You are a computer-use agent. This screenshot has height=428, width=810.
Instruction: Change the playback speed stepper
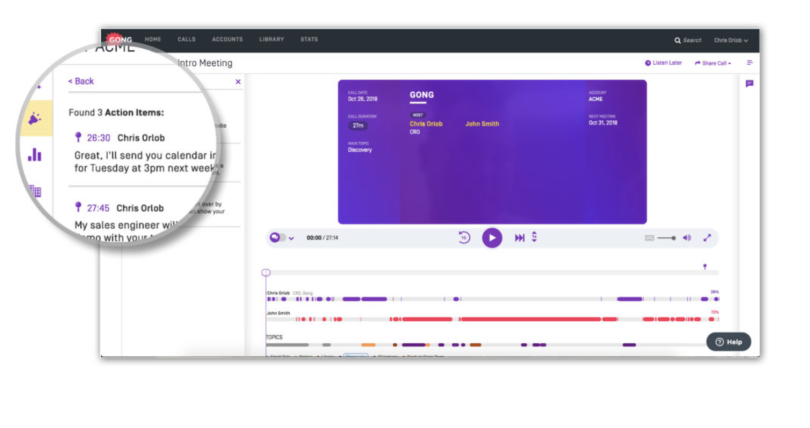(x=534, y=237)
